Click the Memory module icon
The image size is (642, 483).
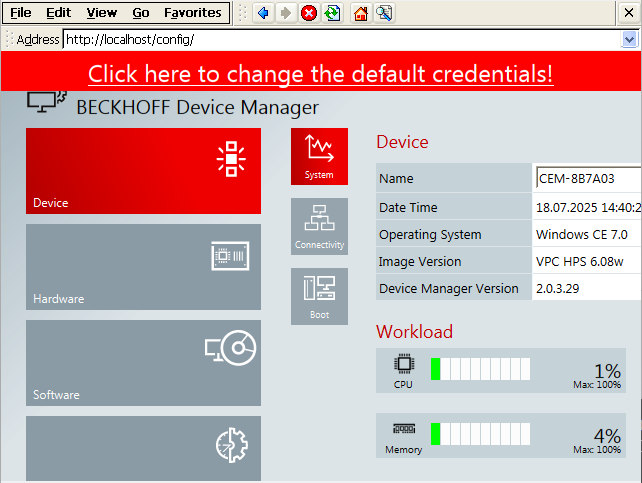(404, 429)
